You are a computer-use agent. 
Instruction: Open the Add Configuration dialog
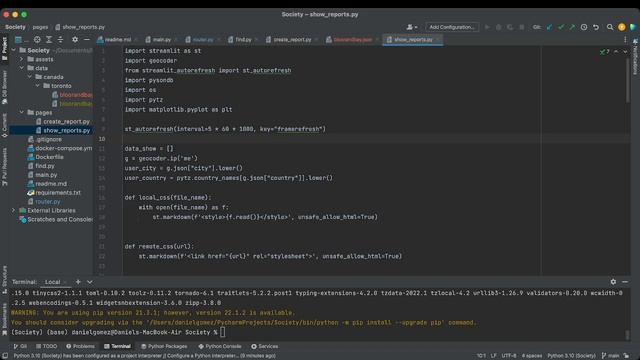[x=452, y=27]
